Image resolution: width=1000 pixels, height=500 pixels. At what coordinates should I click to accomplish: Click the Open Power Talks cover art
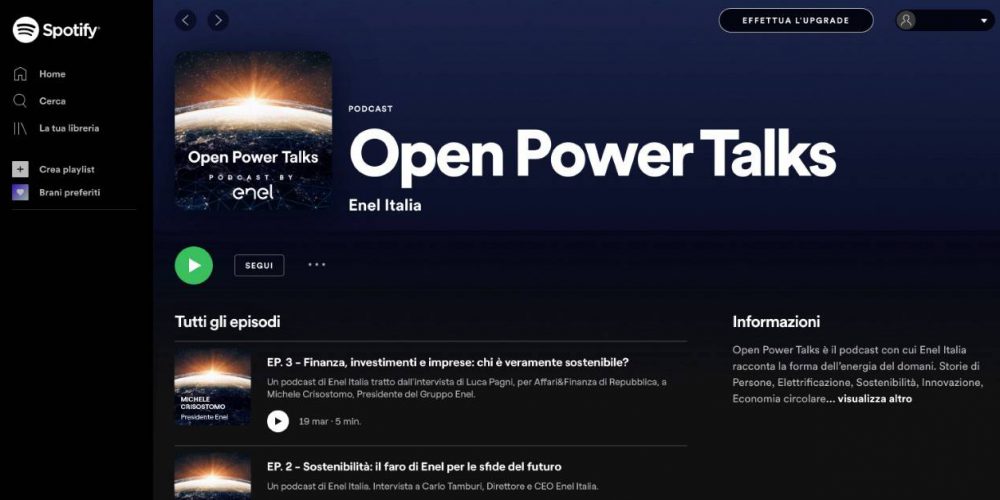[253, 131]
